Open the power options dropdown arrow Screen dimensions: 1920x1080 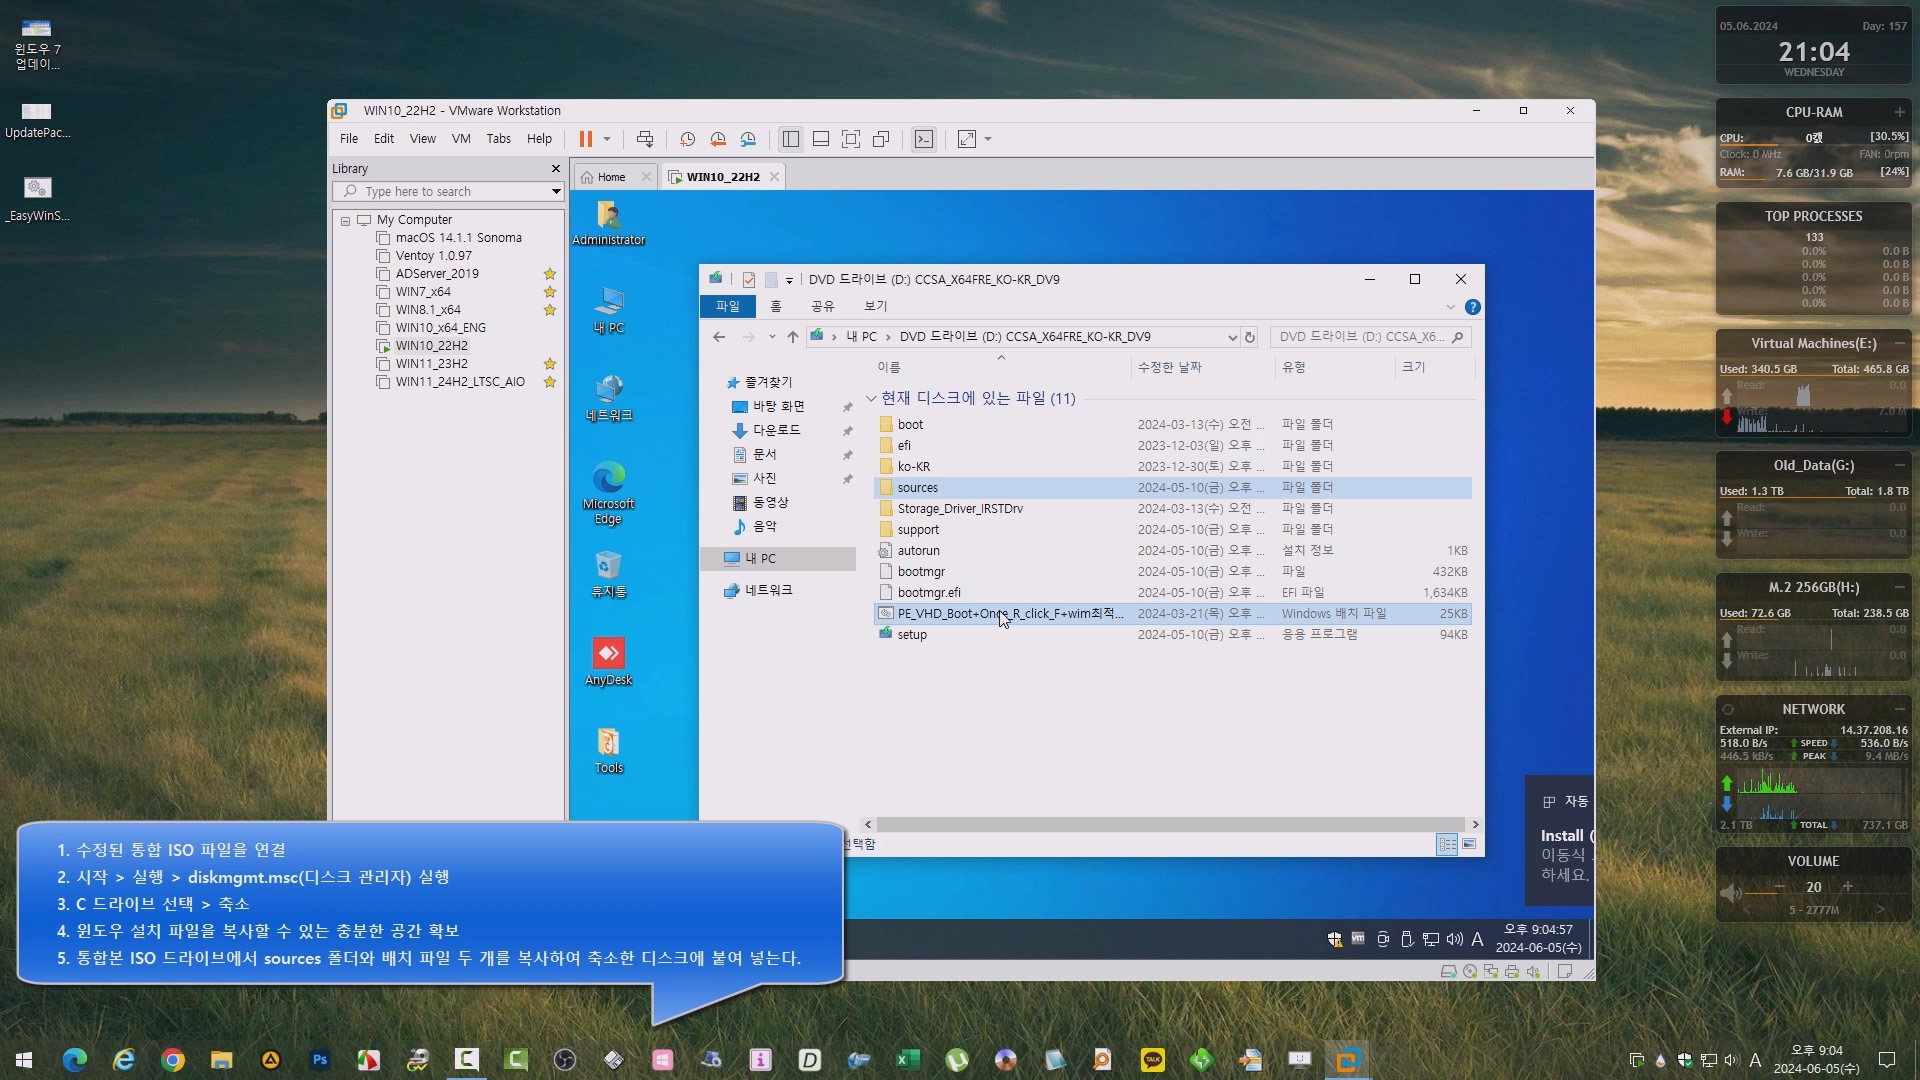(x=607, y=139)
